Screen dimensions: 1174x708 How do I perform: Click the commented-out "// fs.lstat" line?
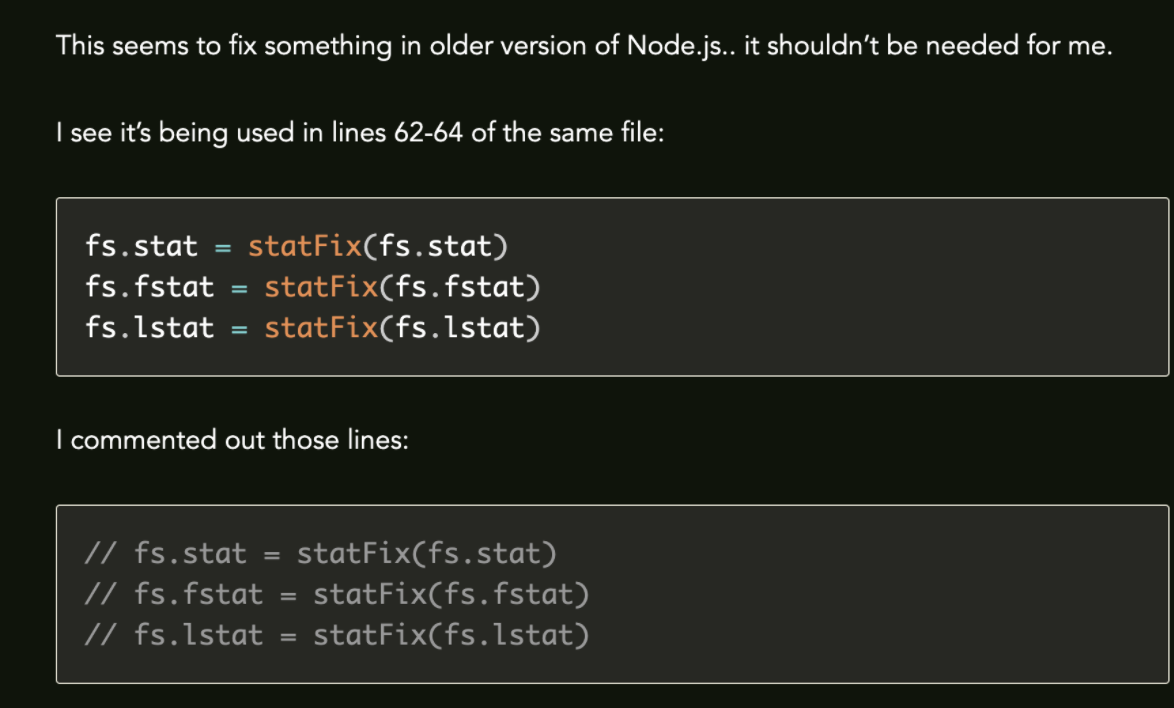pyautogui.click(x=336, y=635)
